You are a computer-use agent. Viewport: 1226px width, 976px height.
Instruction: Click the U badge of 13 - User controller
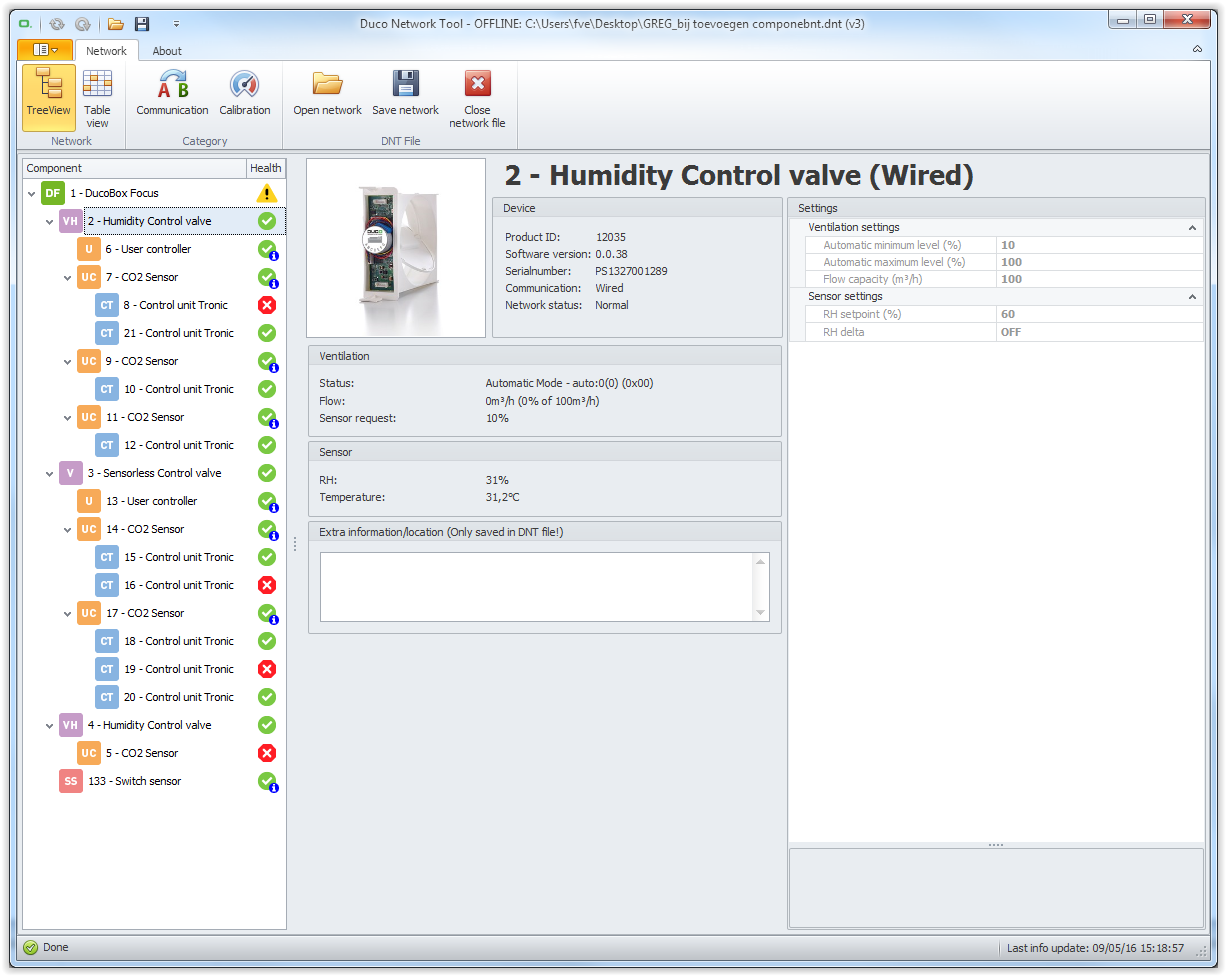click(x=88, y=501)
